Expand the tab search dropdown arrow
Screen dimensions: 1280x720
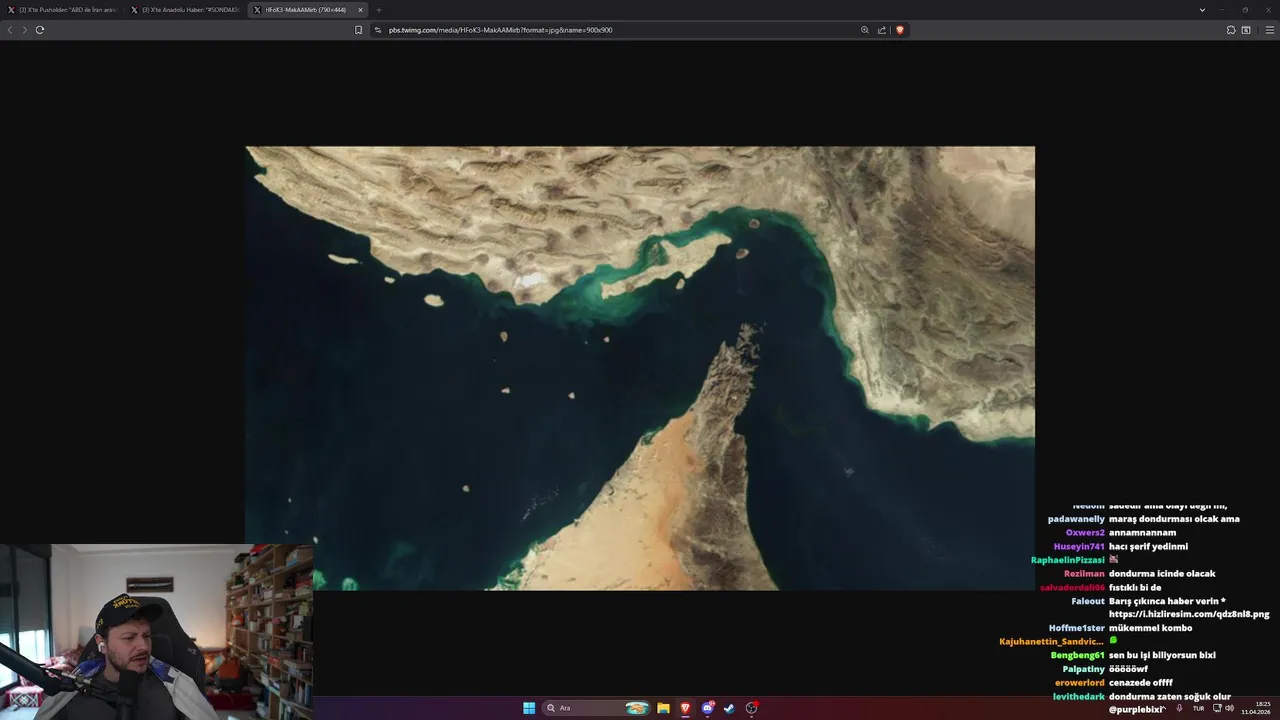pyautogui.click(x=1202, y=10)
